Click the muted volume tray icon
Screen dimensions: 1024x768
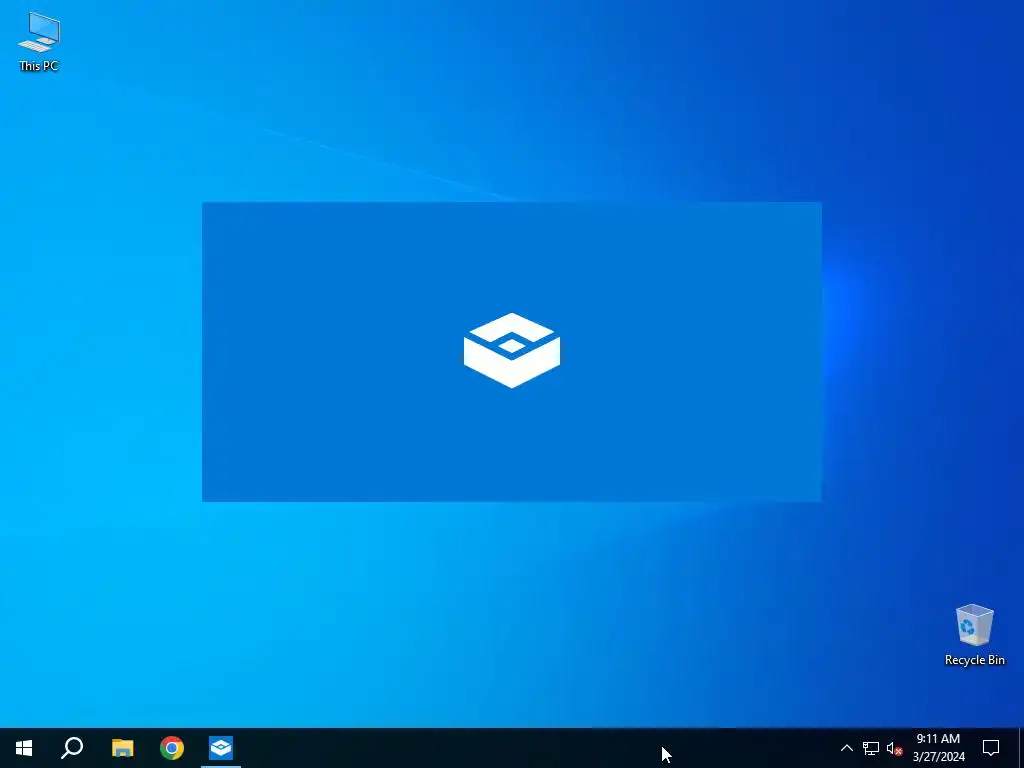(894, 748)
